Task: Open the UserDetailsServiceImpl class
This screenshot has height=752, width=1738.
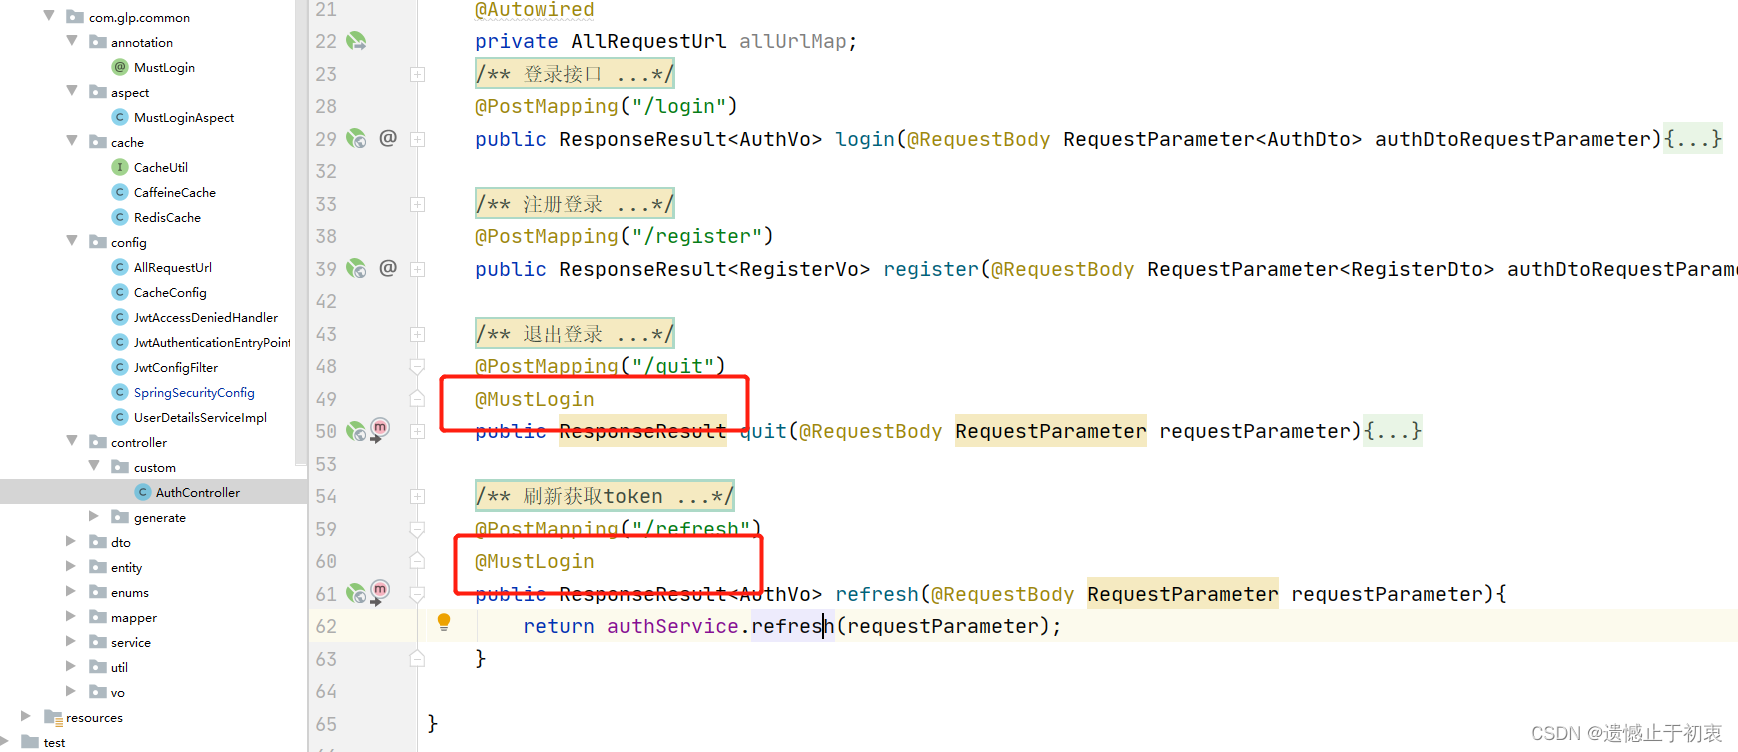Action: (200, 417)
